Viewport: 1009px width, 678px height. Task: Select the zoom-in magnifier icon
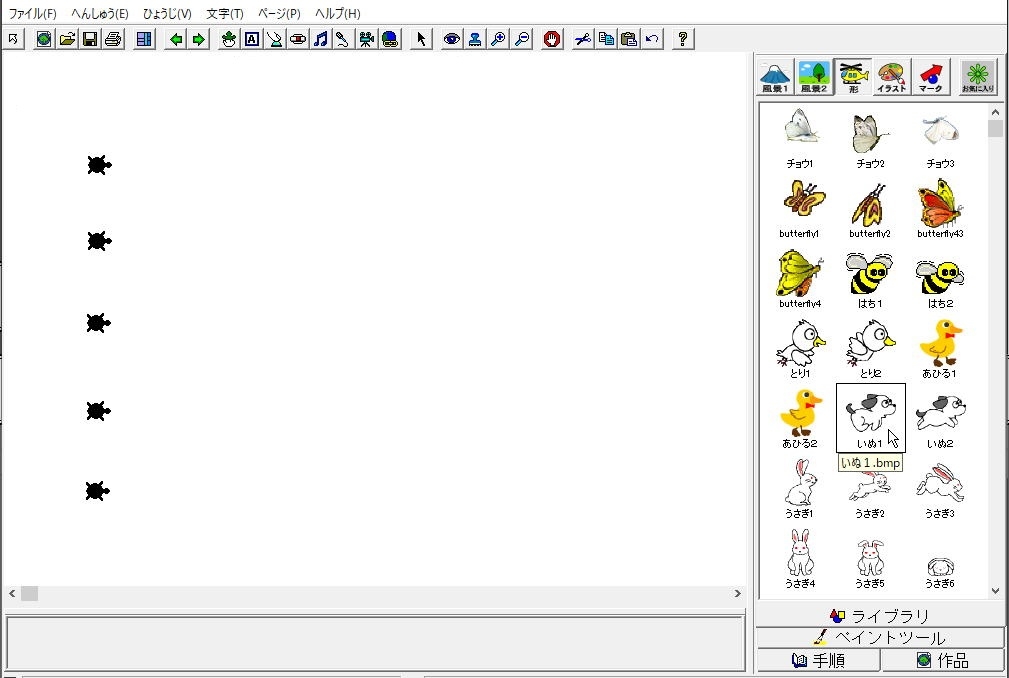point(499,39)
